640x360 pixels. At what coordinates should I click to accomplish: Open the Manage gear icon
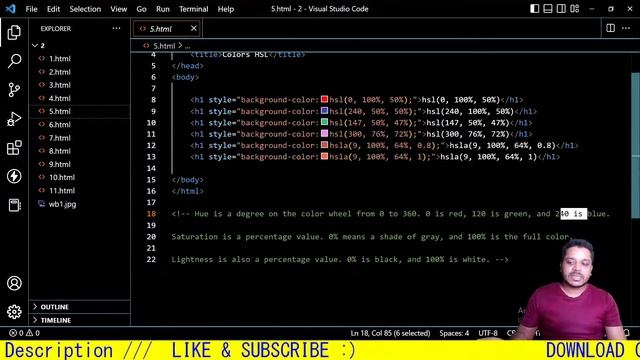tap(14, 312)
